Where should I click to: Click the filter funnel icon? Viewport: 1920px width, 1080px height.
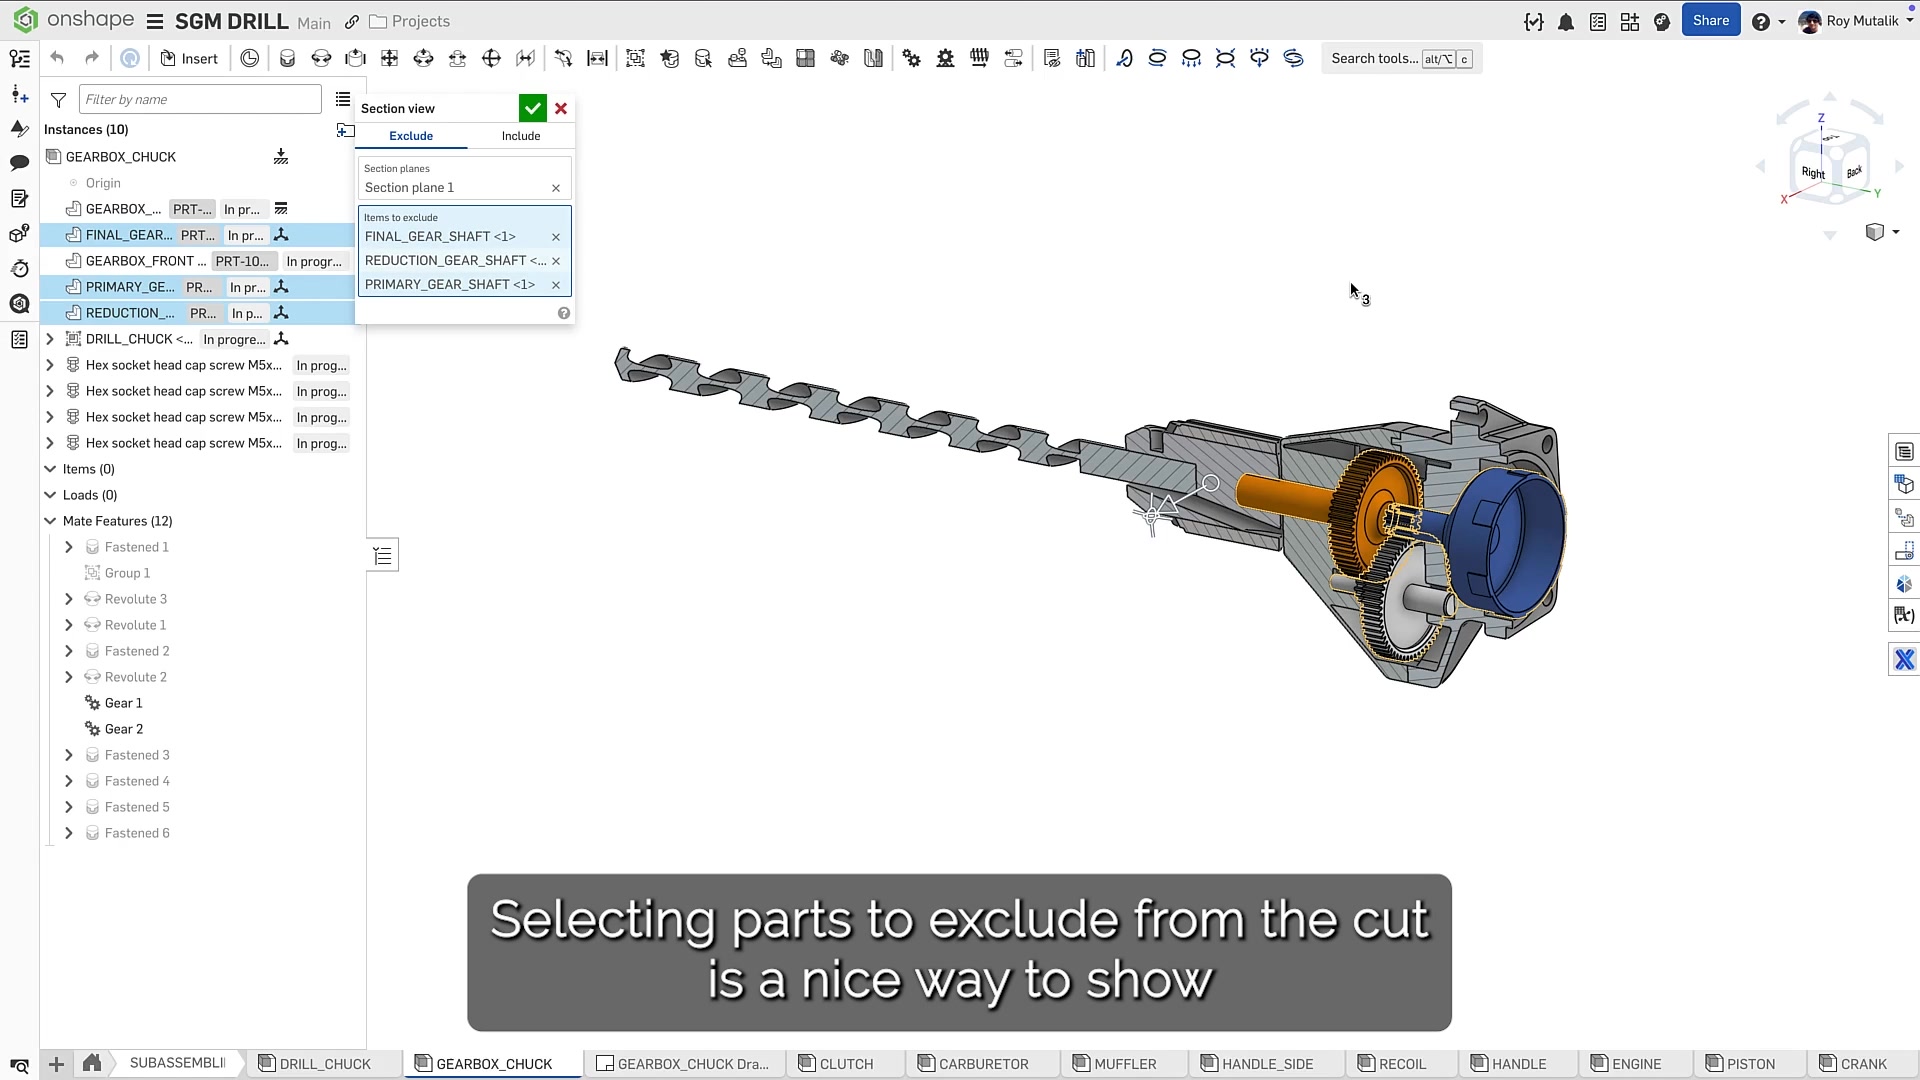(x=58, y=99)
